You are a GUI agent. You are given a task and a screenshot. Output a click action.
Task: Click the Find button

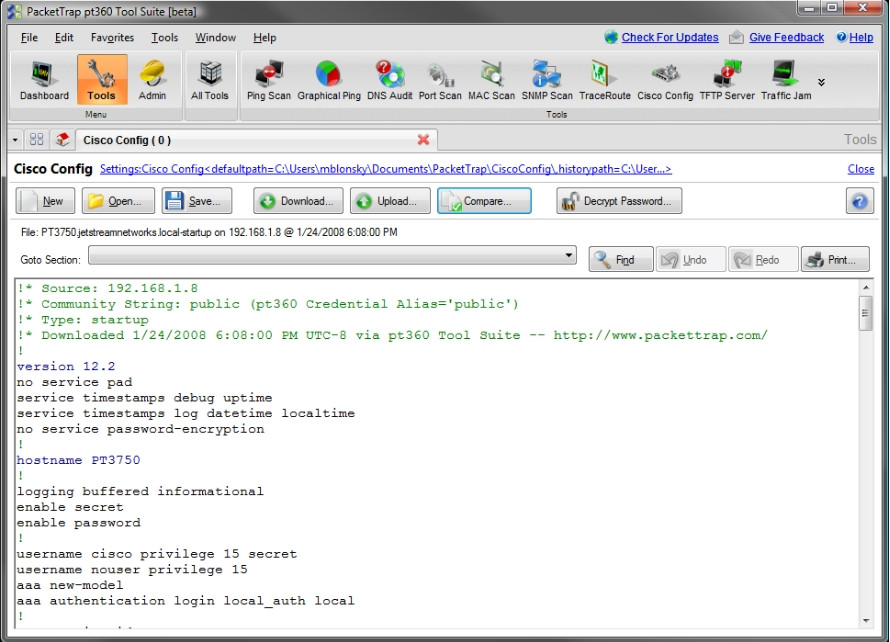pyautogui.click(x=621, y=259)
